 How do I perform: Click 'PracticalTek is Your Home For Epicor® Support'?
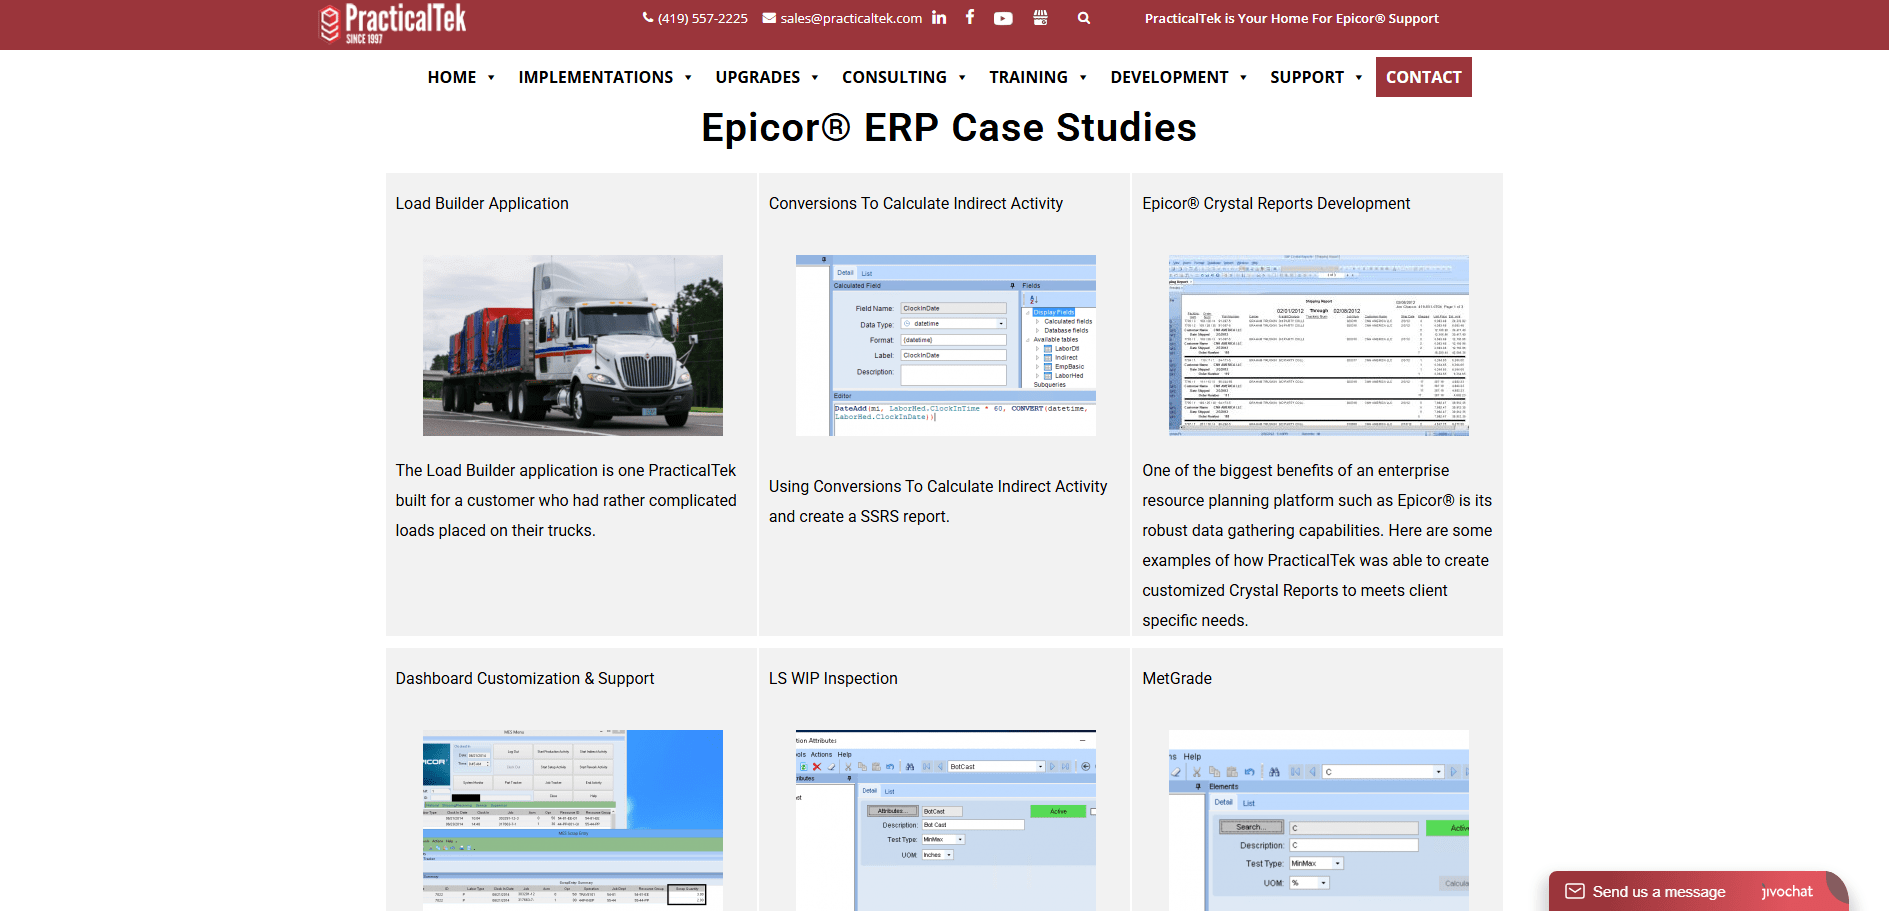(1292, 18)
